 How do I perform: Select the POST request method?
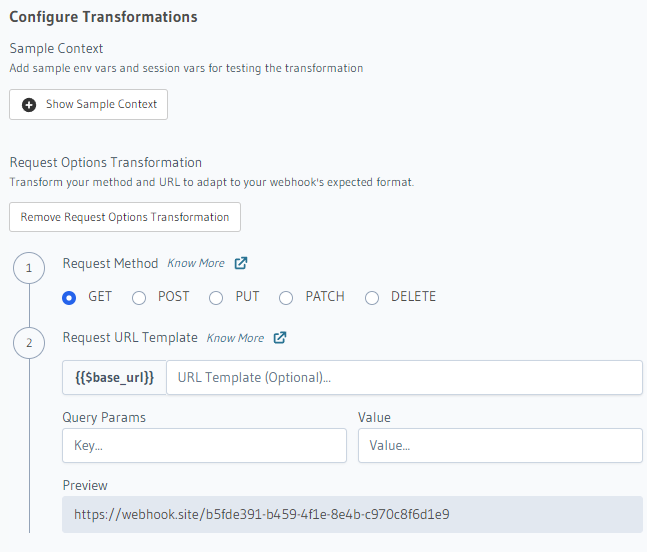(139, 297)
